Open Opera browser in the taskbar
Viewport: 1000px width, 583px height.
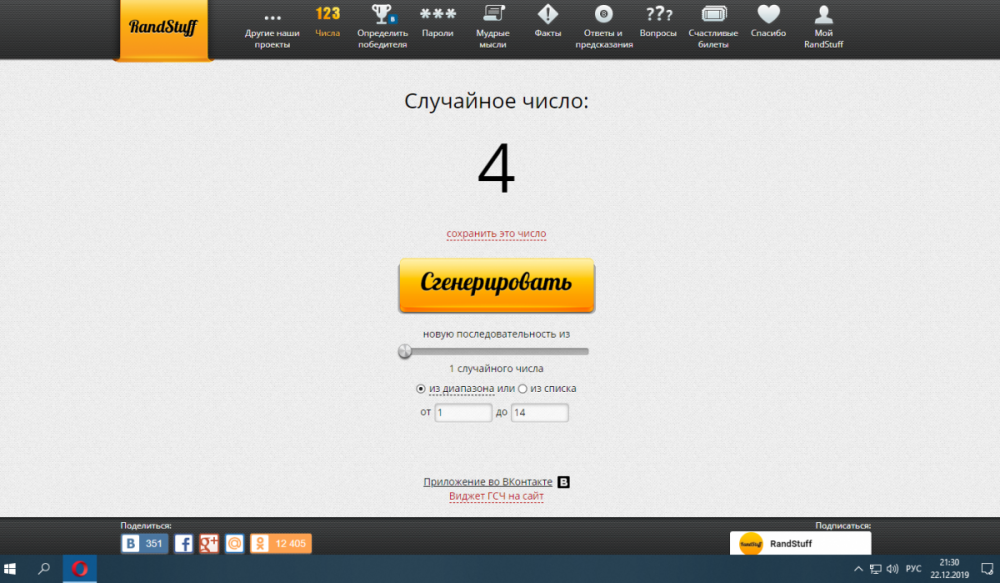click(79, 568)
